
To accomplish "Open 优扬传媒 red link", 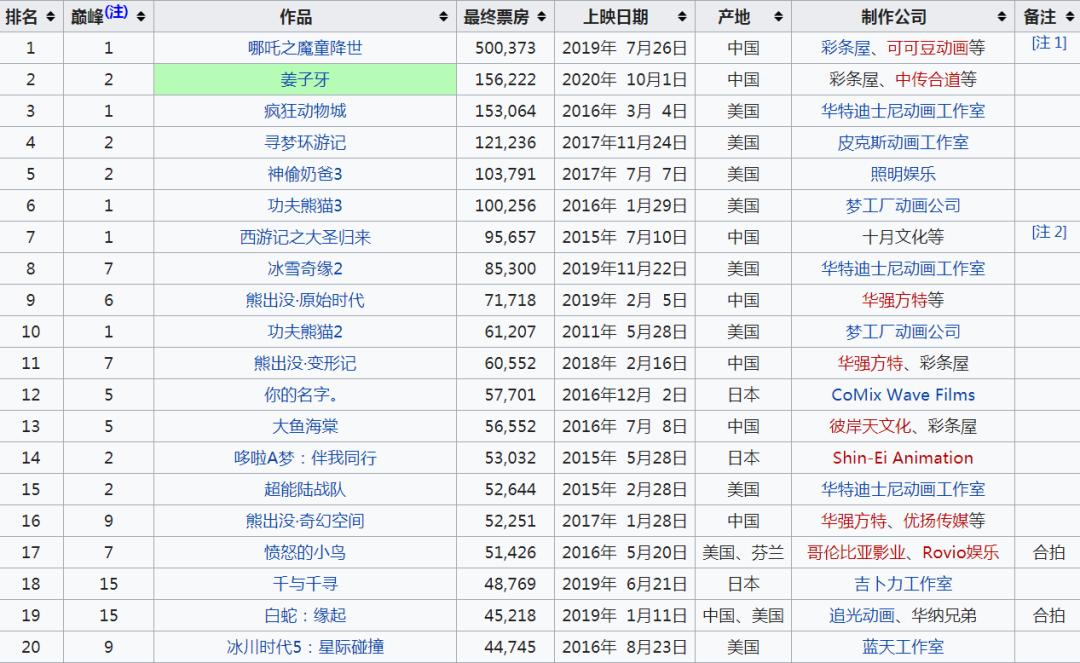I will click(x=936, y=521).
